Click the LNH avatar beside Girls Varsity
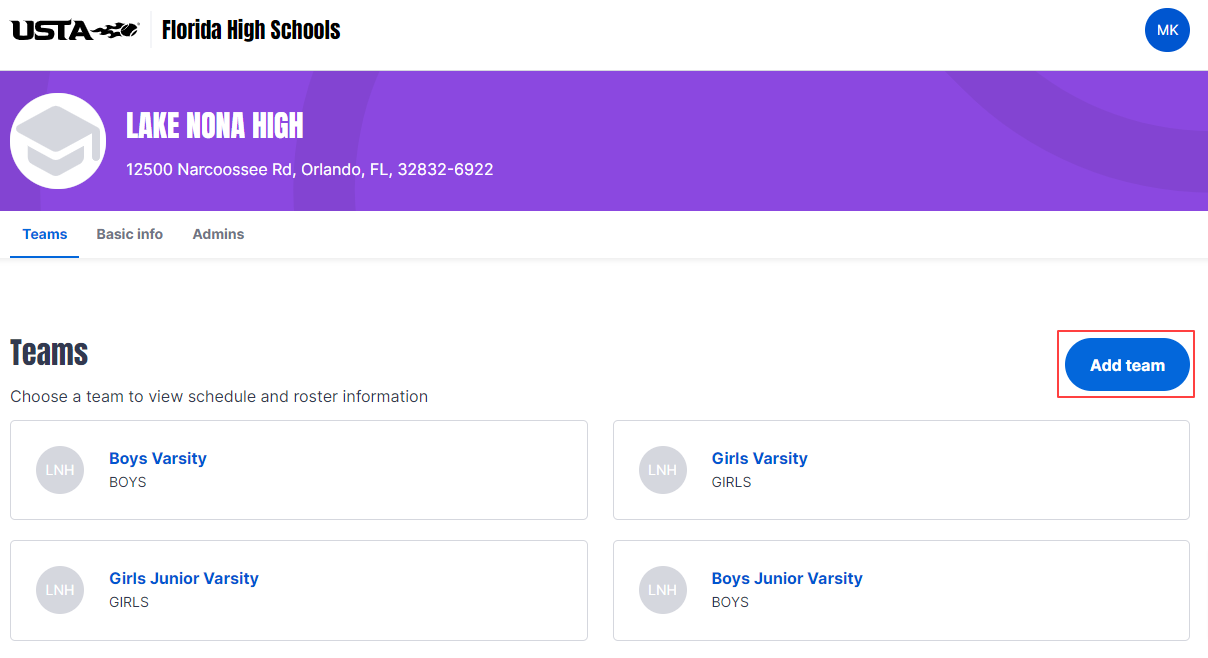Screen dimensions: 1208x658 [x=662, y=470]
